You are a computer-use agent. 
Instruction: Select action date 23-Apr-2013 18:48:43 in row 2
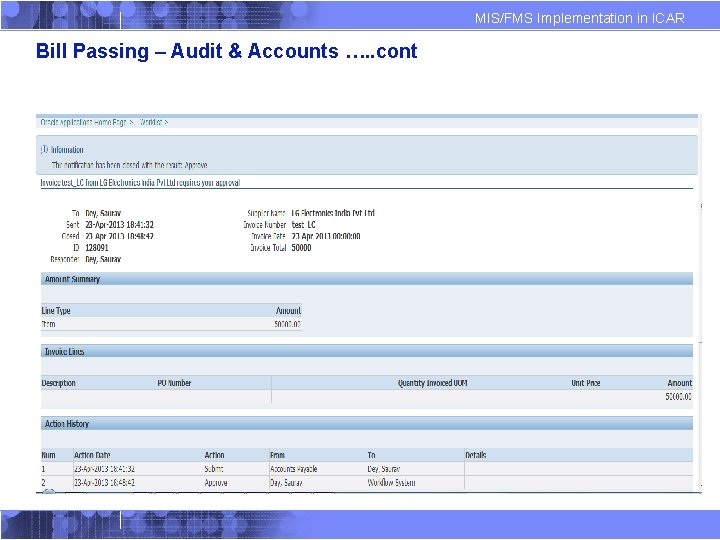(x=104, y=483)
